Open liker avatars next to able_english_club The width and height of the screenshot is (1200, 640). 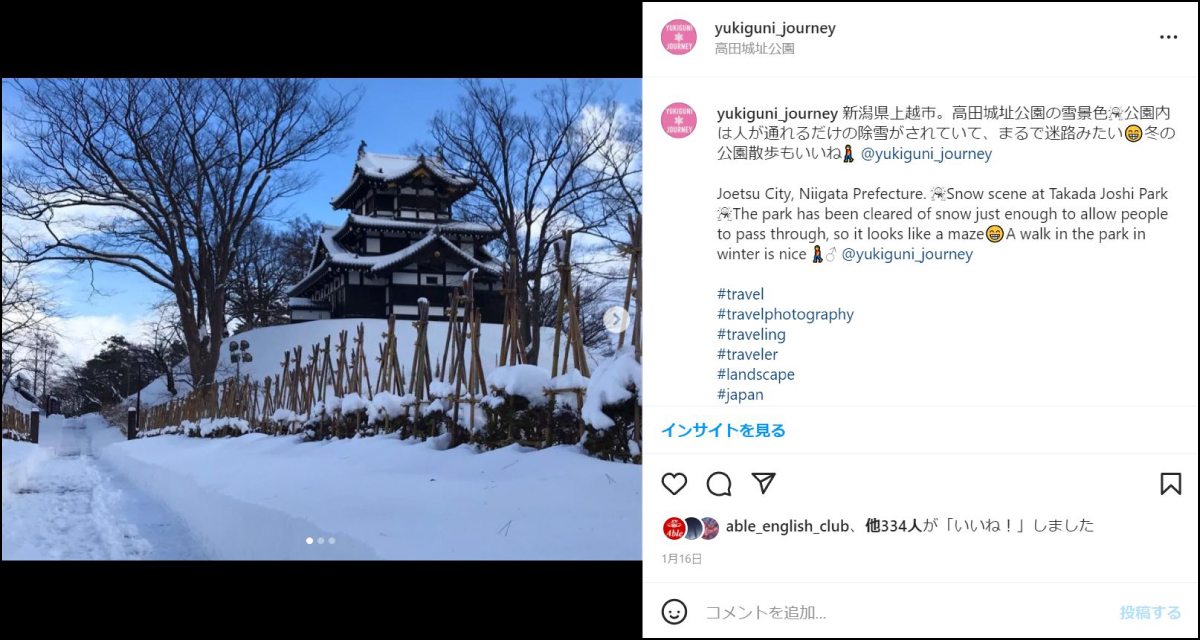tap(690, 527)
